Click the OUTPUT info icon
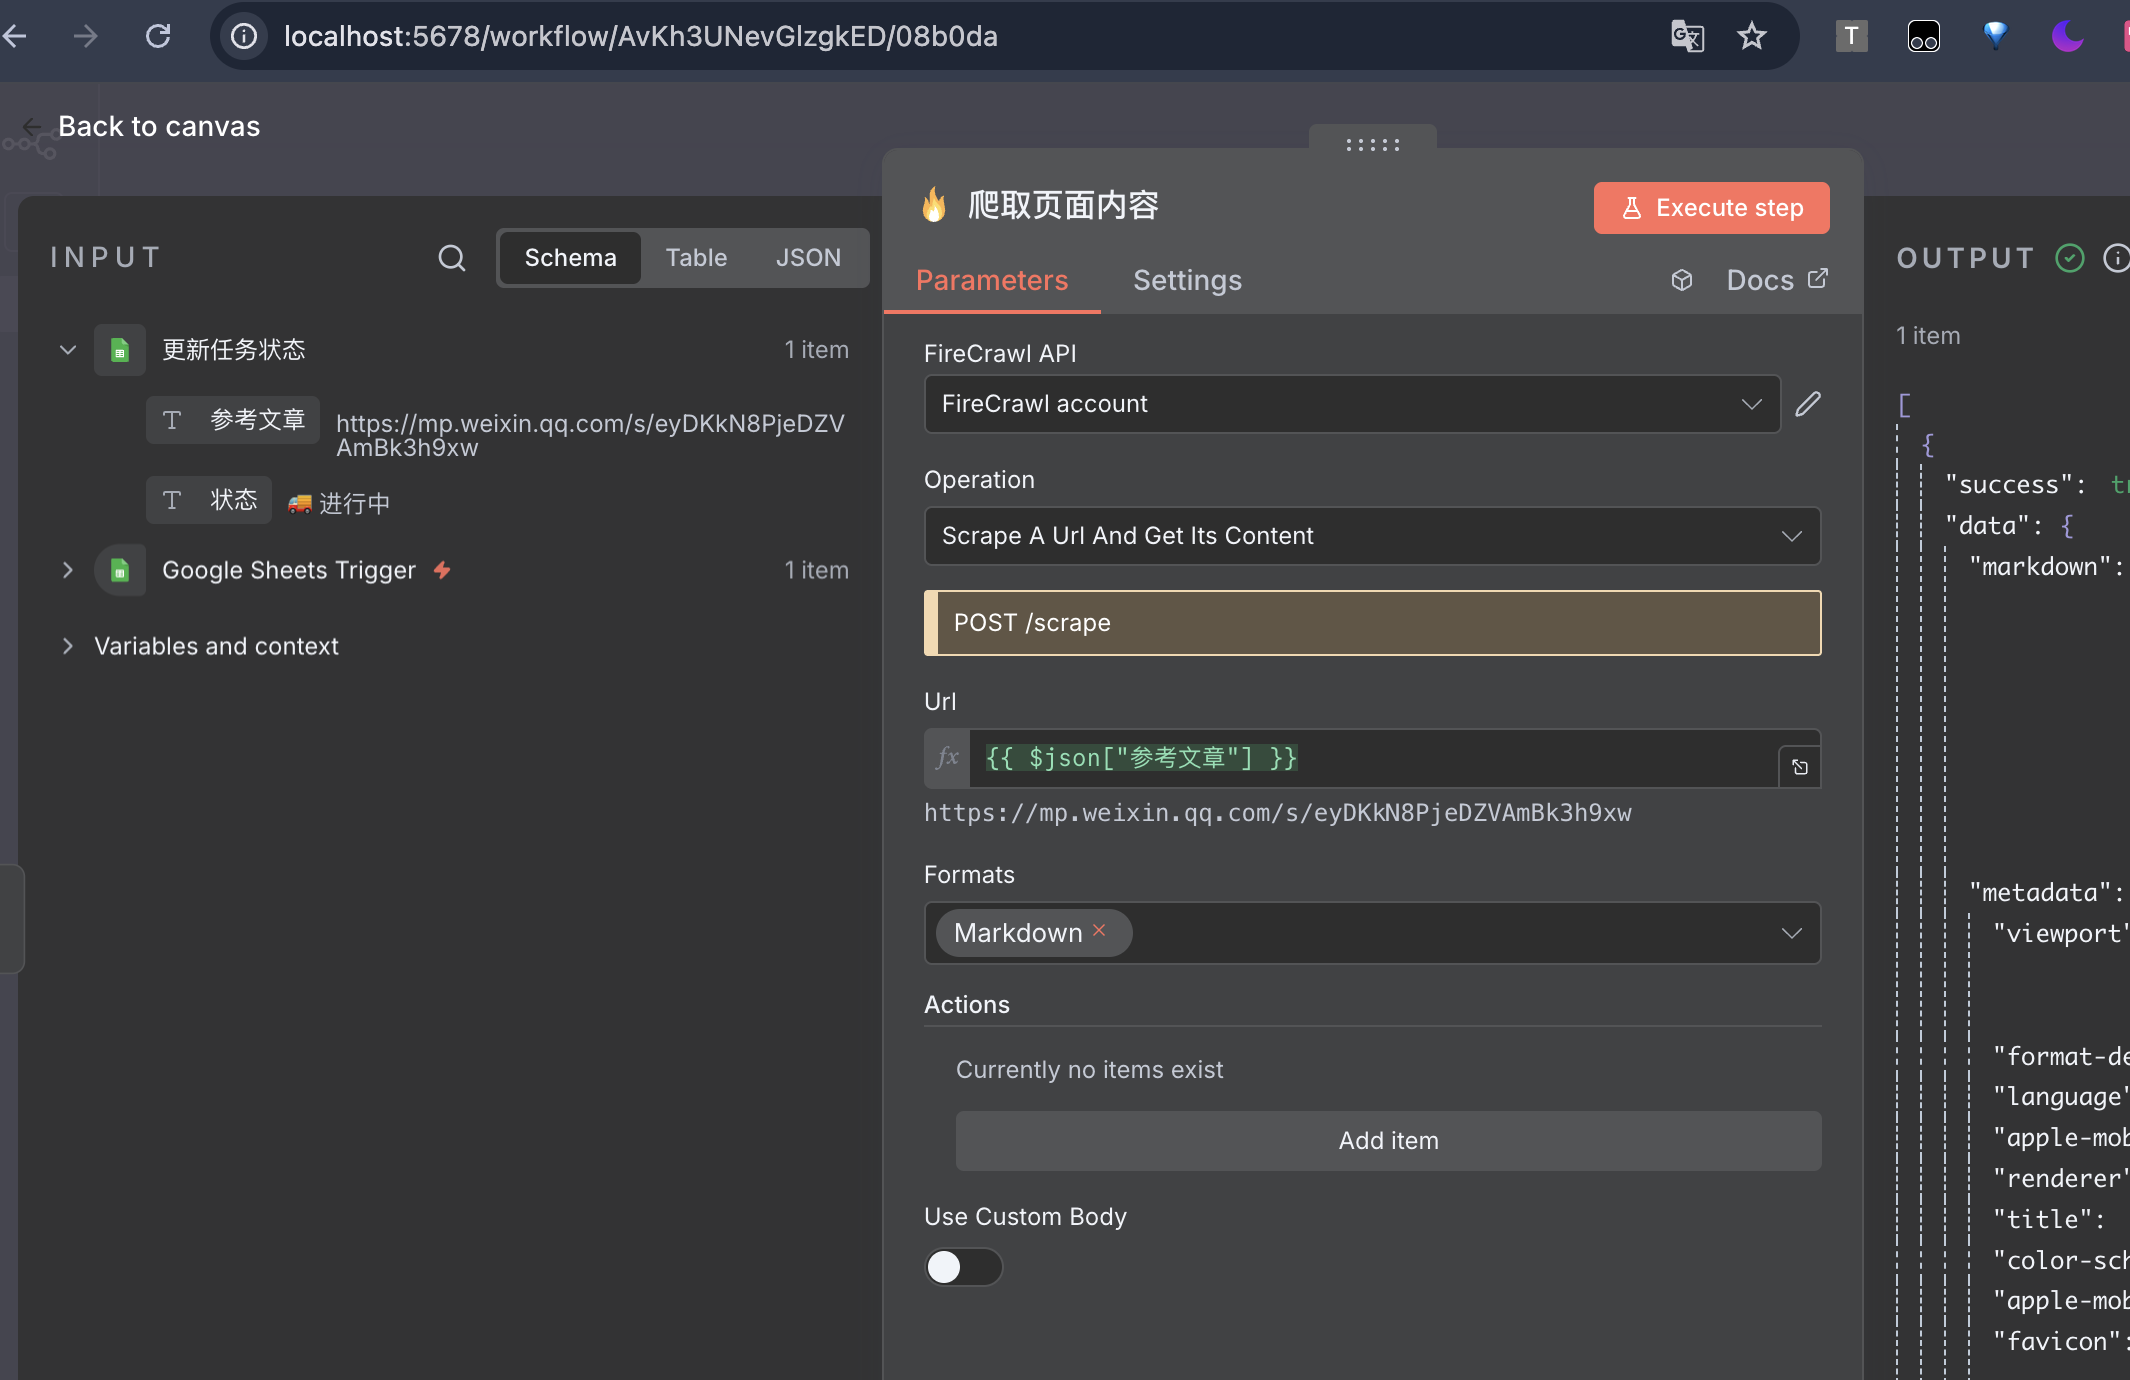 [2116, 258]
